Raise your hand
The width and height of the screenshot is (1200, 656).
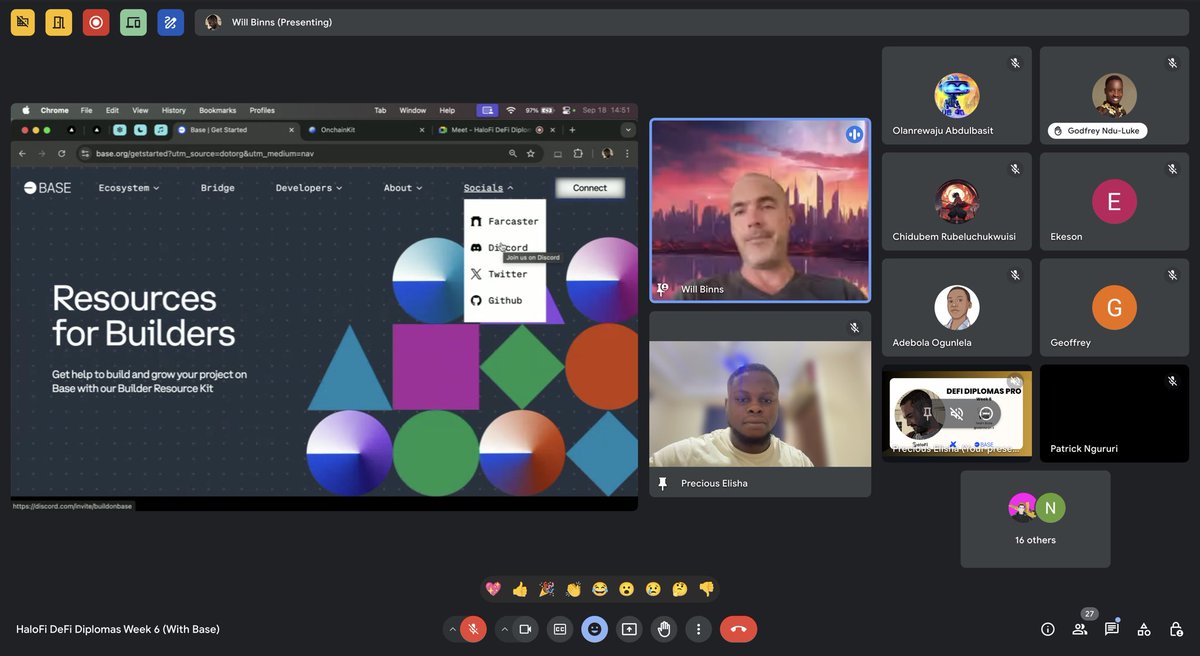663,629
